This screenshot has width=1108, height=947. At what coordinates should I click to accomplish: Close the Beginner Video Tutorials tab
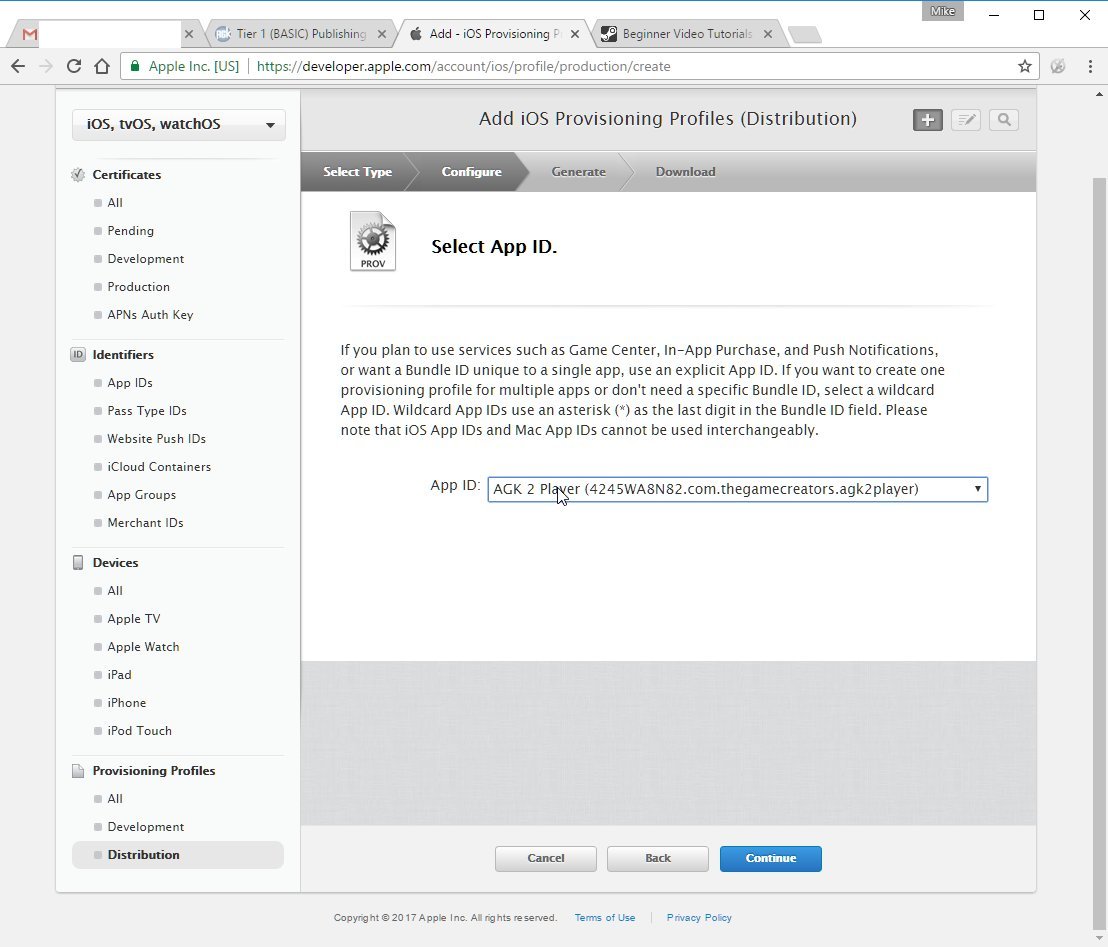[x=767, y=34]
